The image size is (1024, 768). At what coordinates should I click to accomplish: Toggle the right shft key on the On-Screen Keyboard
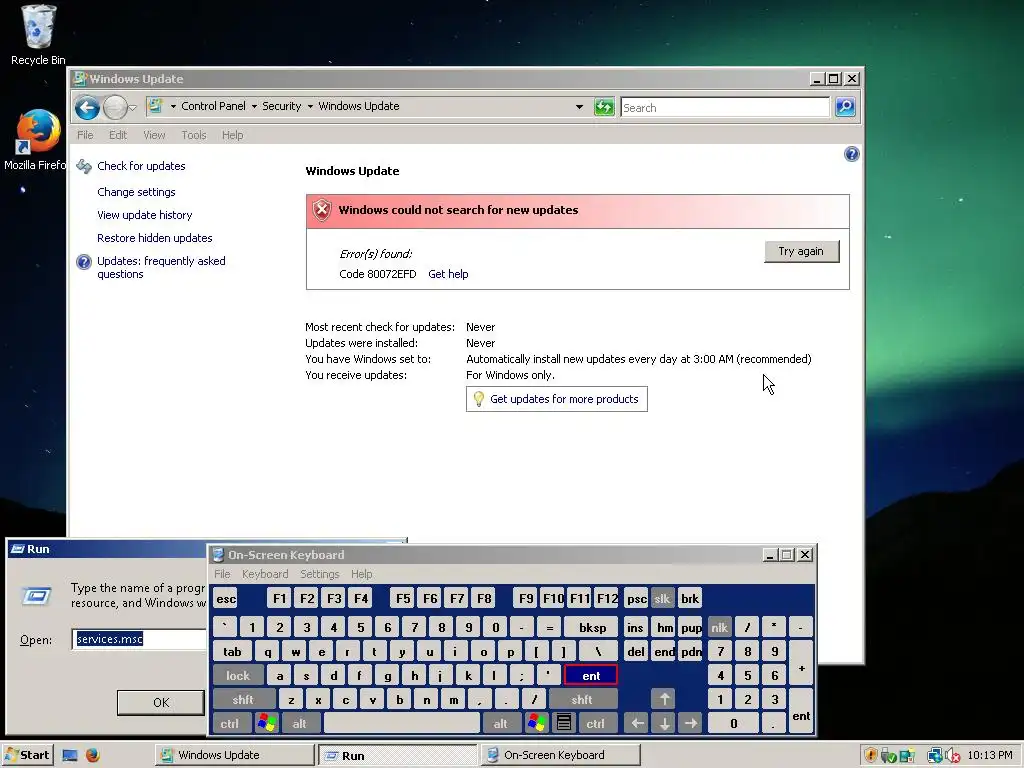click(x=582, y=699)
